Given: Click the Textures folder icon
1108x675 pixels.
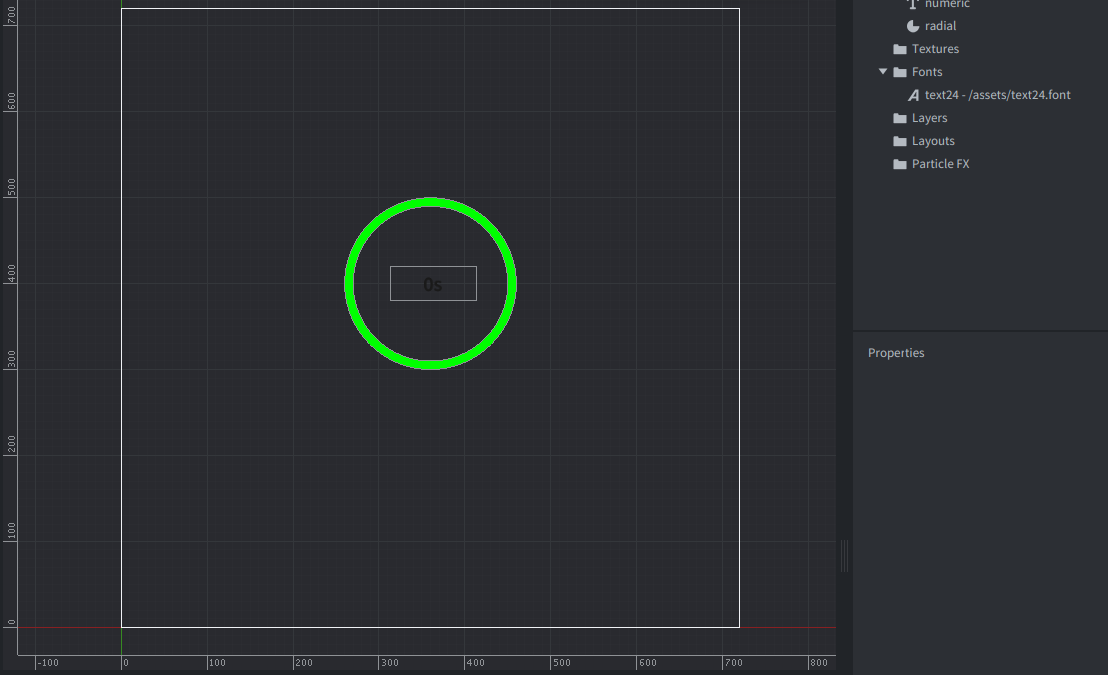Looking at the screenshot, I should tap(900, 49).
